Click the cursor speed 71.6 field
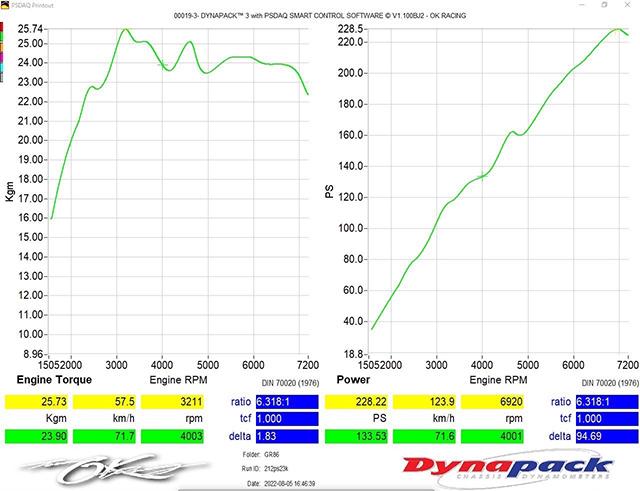 pyautogui.click(x=424, y=436)
